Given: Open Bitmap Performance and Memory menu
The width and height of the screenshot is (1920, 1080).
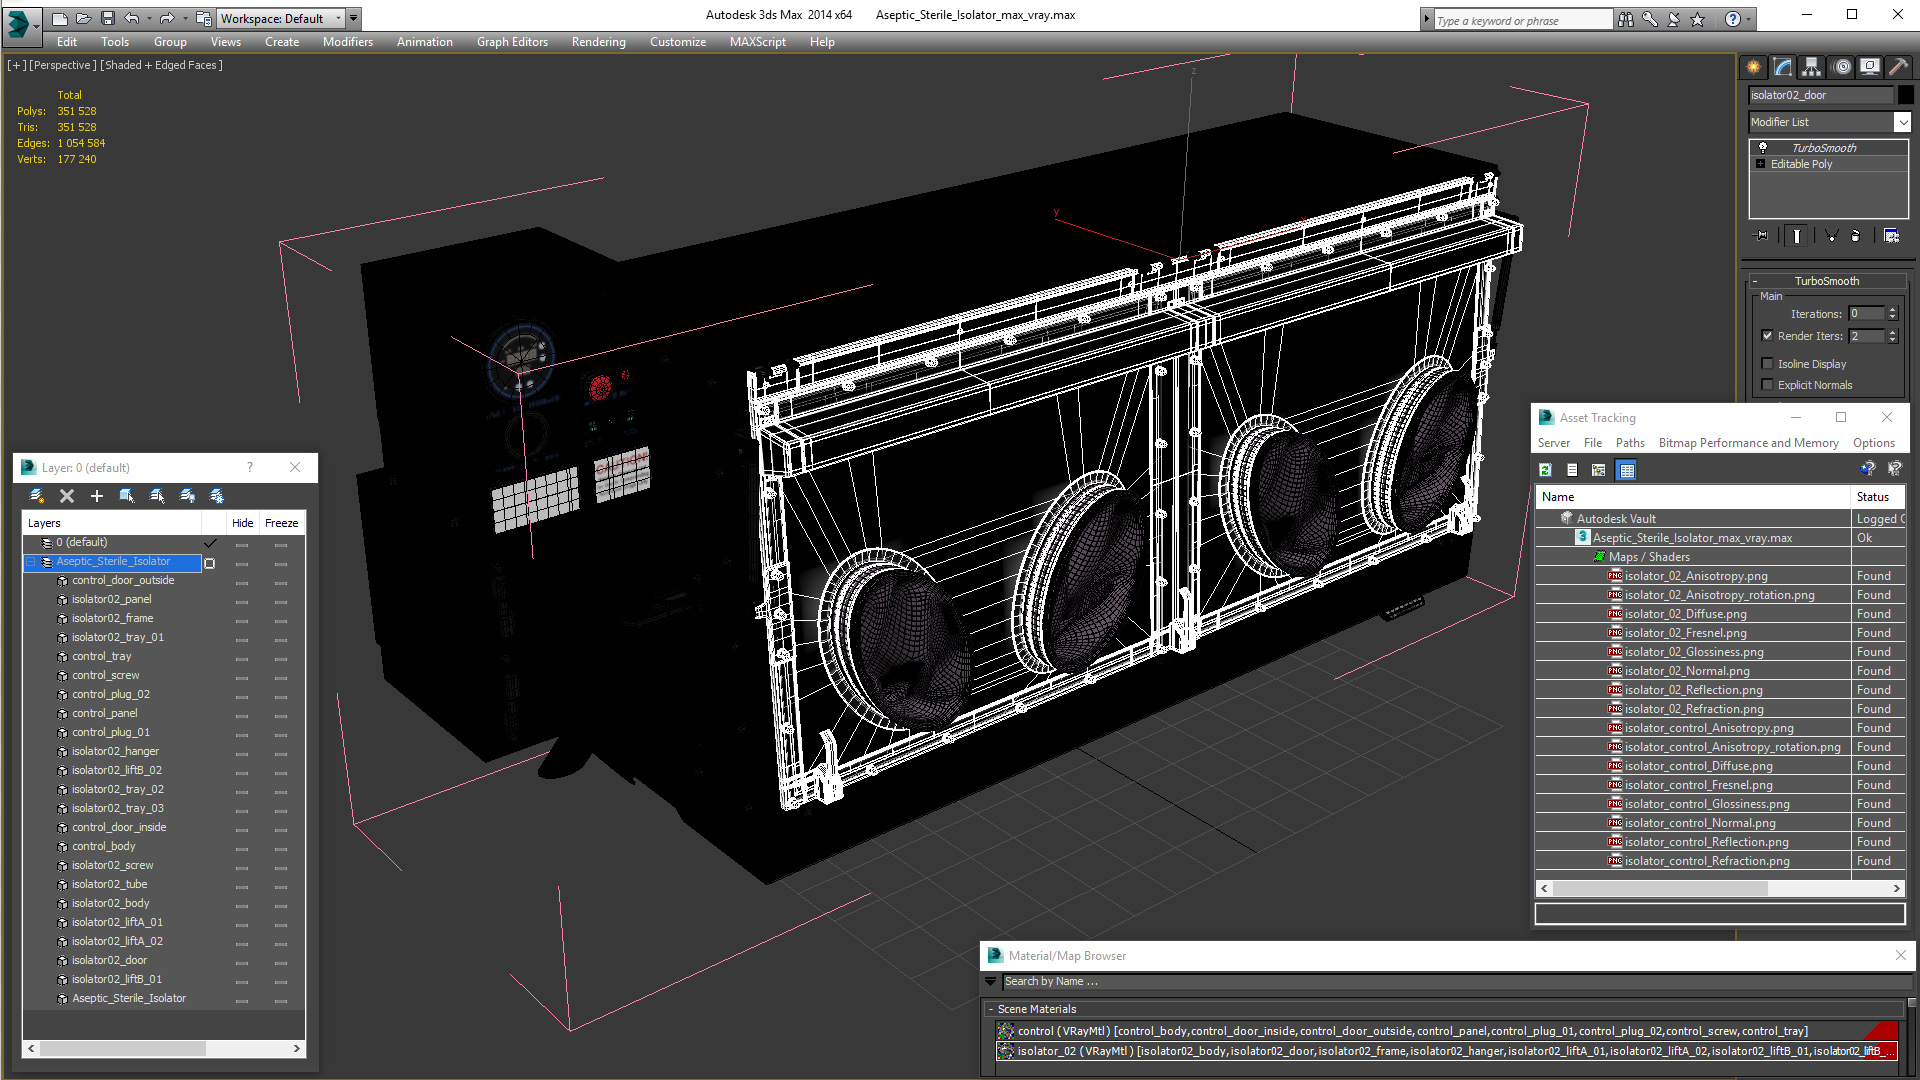Looking at the screenshot, I should (x=1748, y=443).
